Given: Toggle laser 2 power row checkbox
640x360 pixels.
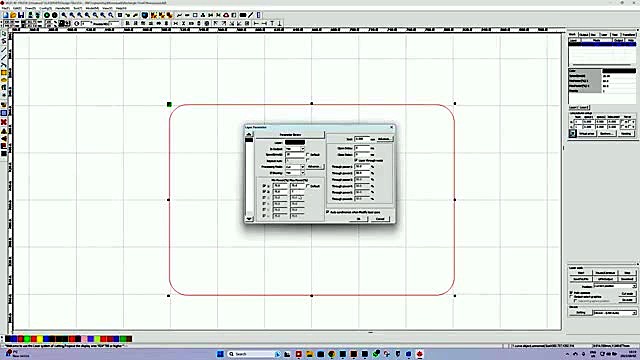Looking at the screenshot, I should coord(264,191).
